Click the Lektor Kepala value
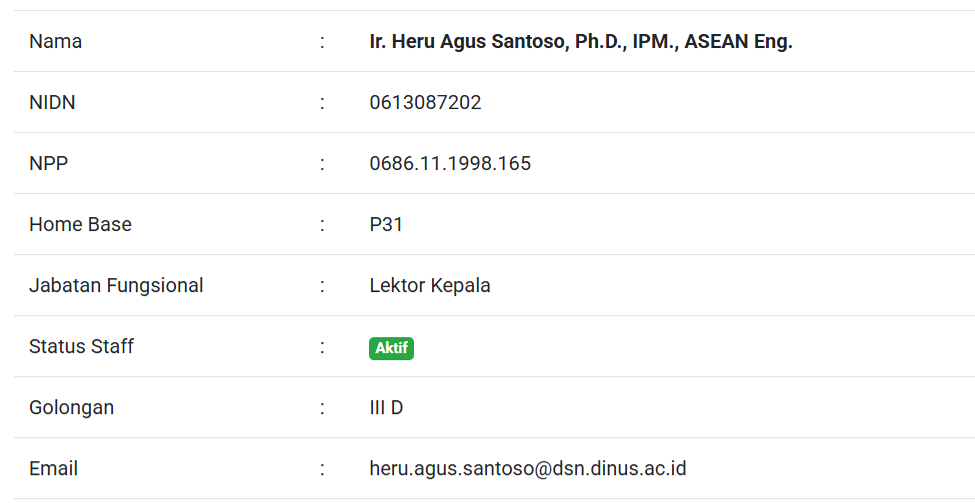The image size is (975, 503). coord(430,286)
